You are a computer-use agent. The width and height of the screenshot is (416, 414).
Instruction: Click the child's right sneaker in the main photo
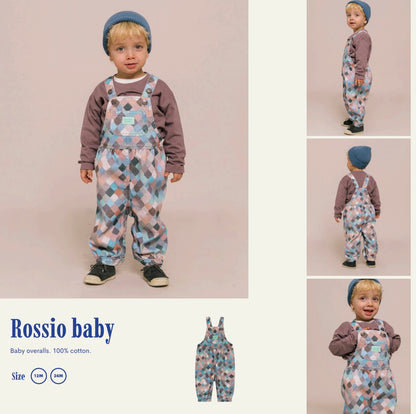[100, 274]
